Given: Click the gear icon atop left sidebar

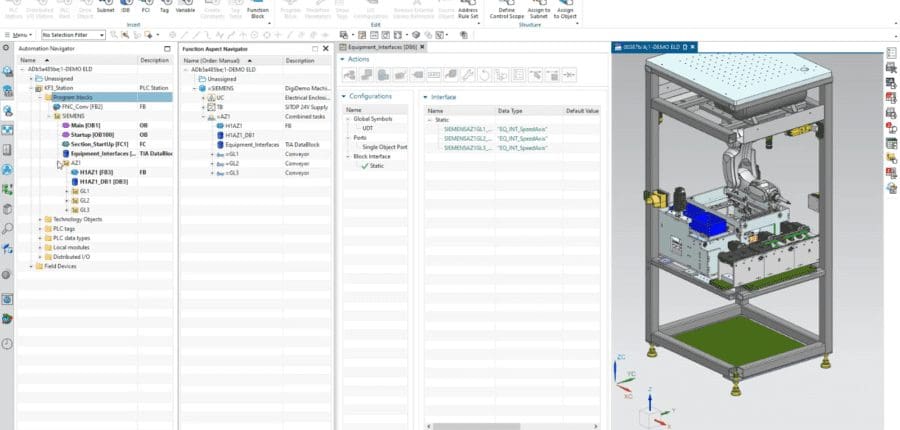Looking at the screenshot, I should point(6,48).
